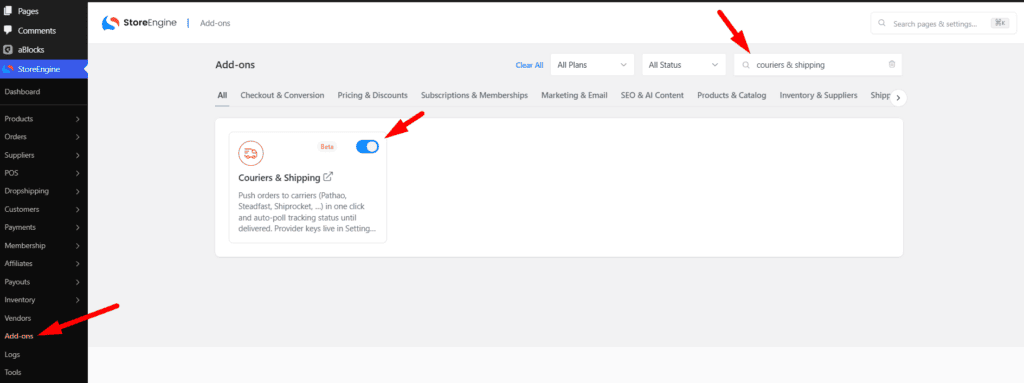Disable the Couriers & Shipping add-on toggle
The image size is (1024, 383).
(367, 146)
